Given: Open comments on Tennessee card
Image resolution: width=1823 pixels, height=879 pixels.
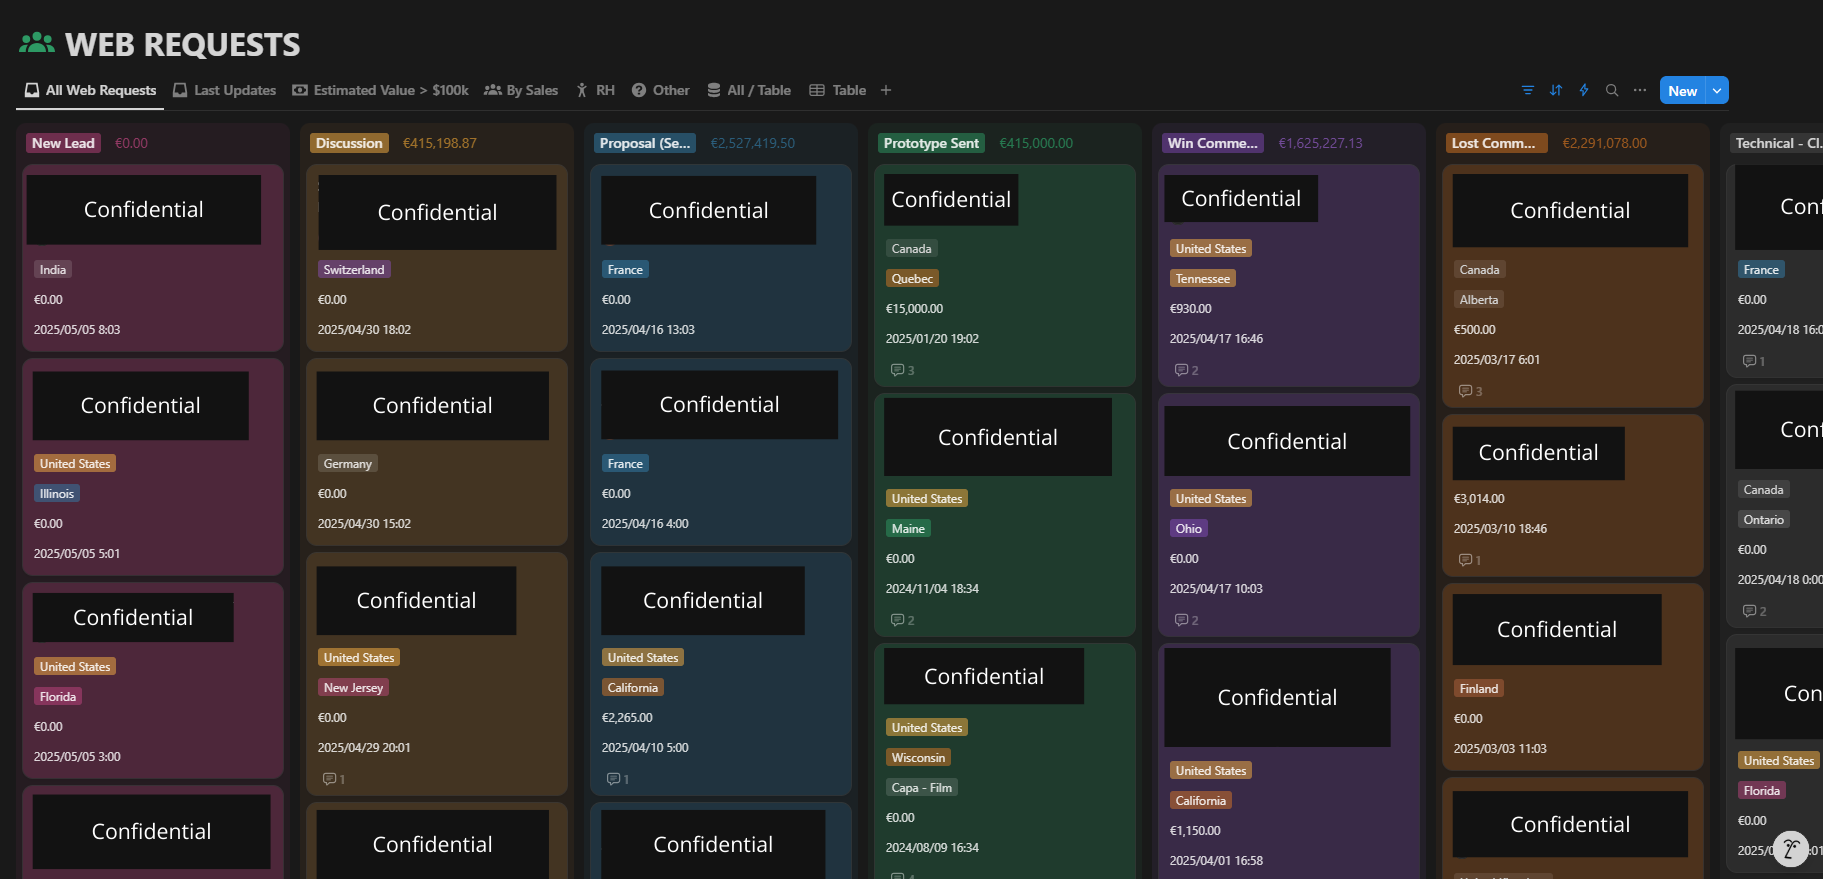Looking at the screenshot, I should coord(1186,370).
